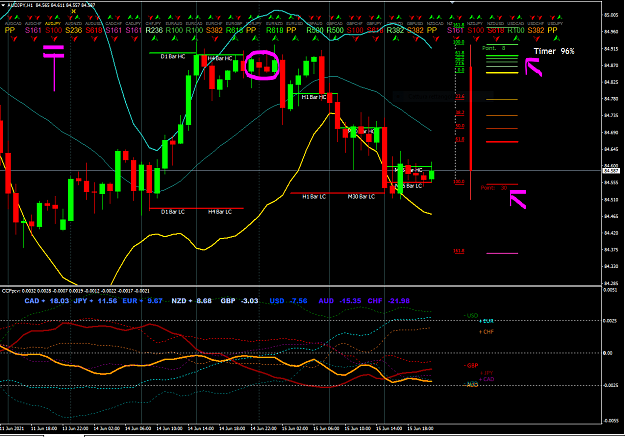625x437 pixels.
Task: Click the H4 Bar LC label
Action: coord(220,212)
